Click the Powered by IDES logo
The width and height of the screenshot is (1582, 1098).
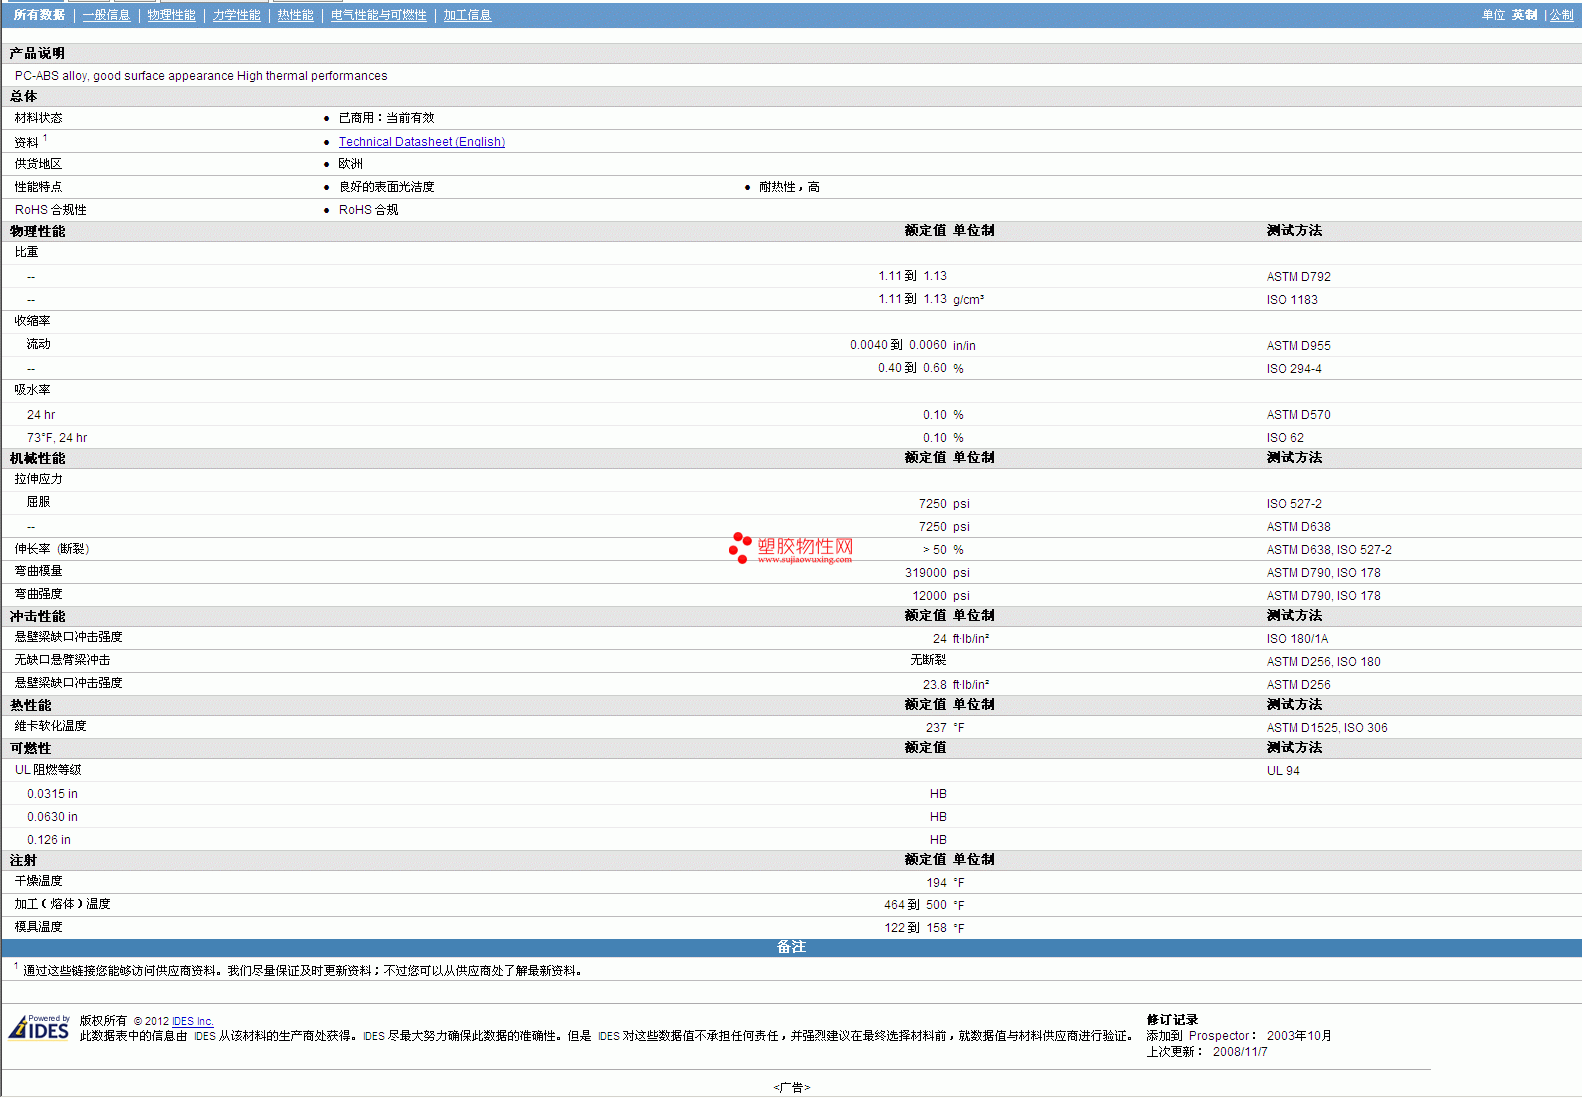39,1028
